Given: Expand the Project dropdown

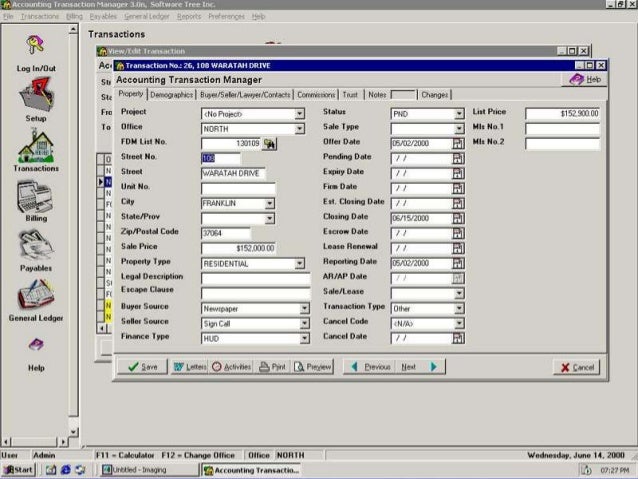Looking at the screenshot, I should 299,114.
